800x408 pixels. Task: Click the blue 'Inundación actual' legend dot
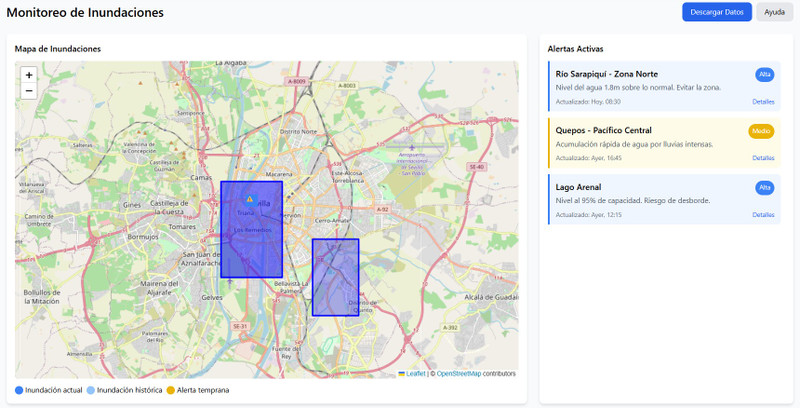(19, 390)
